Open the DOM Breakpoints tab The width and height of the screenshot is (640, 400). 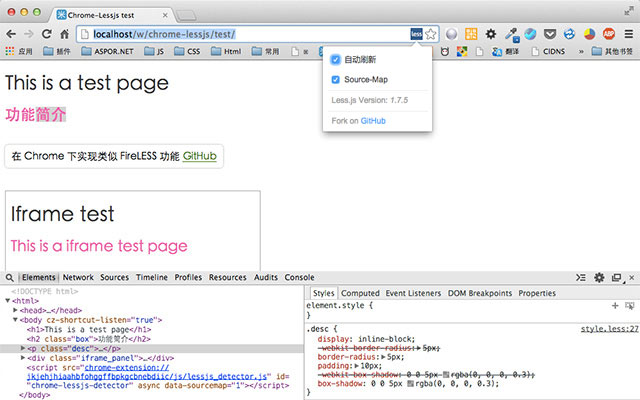480,293
